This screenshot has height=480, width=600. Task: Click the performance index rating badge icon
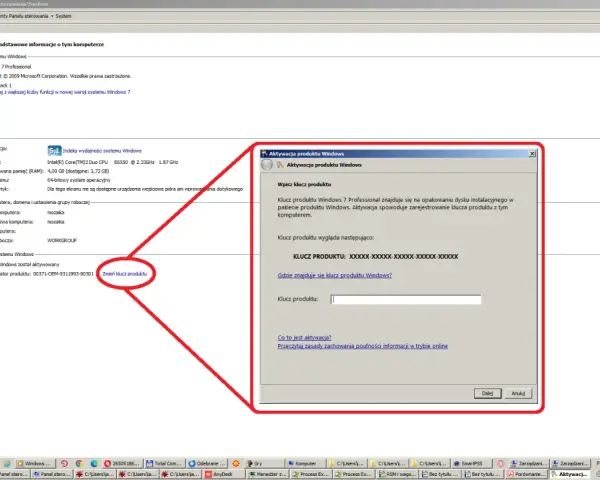click(54, 150)
